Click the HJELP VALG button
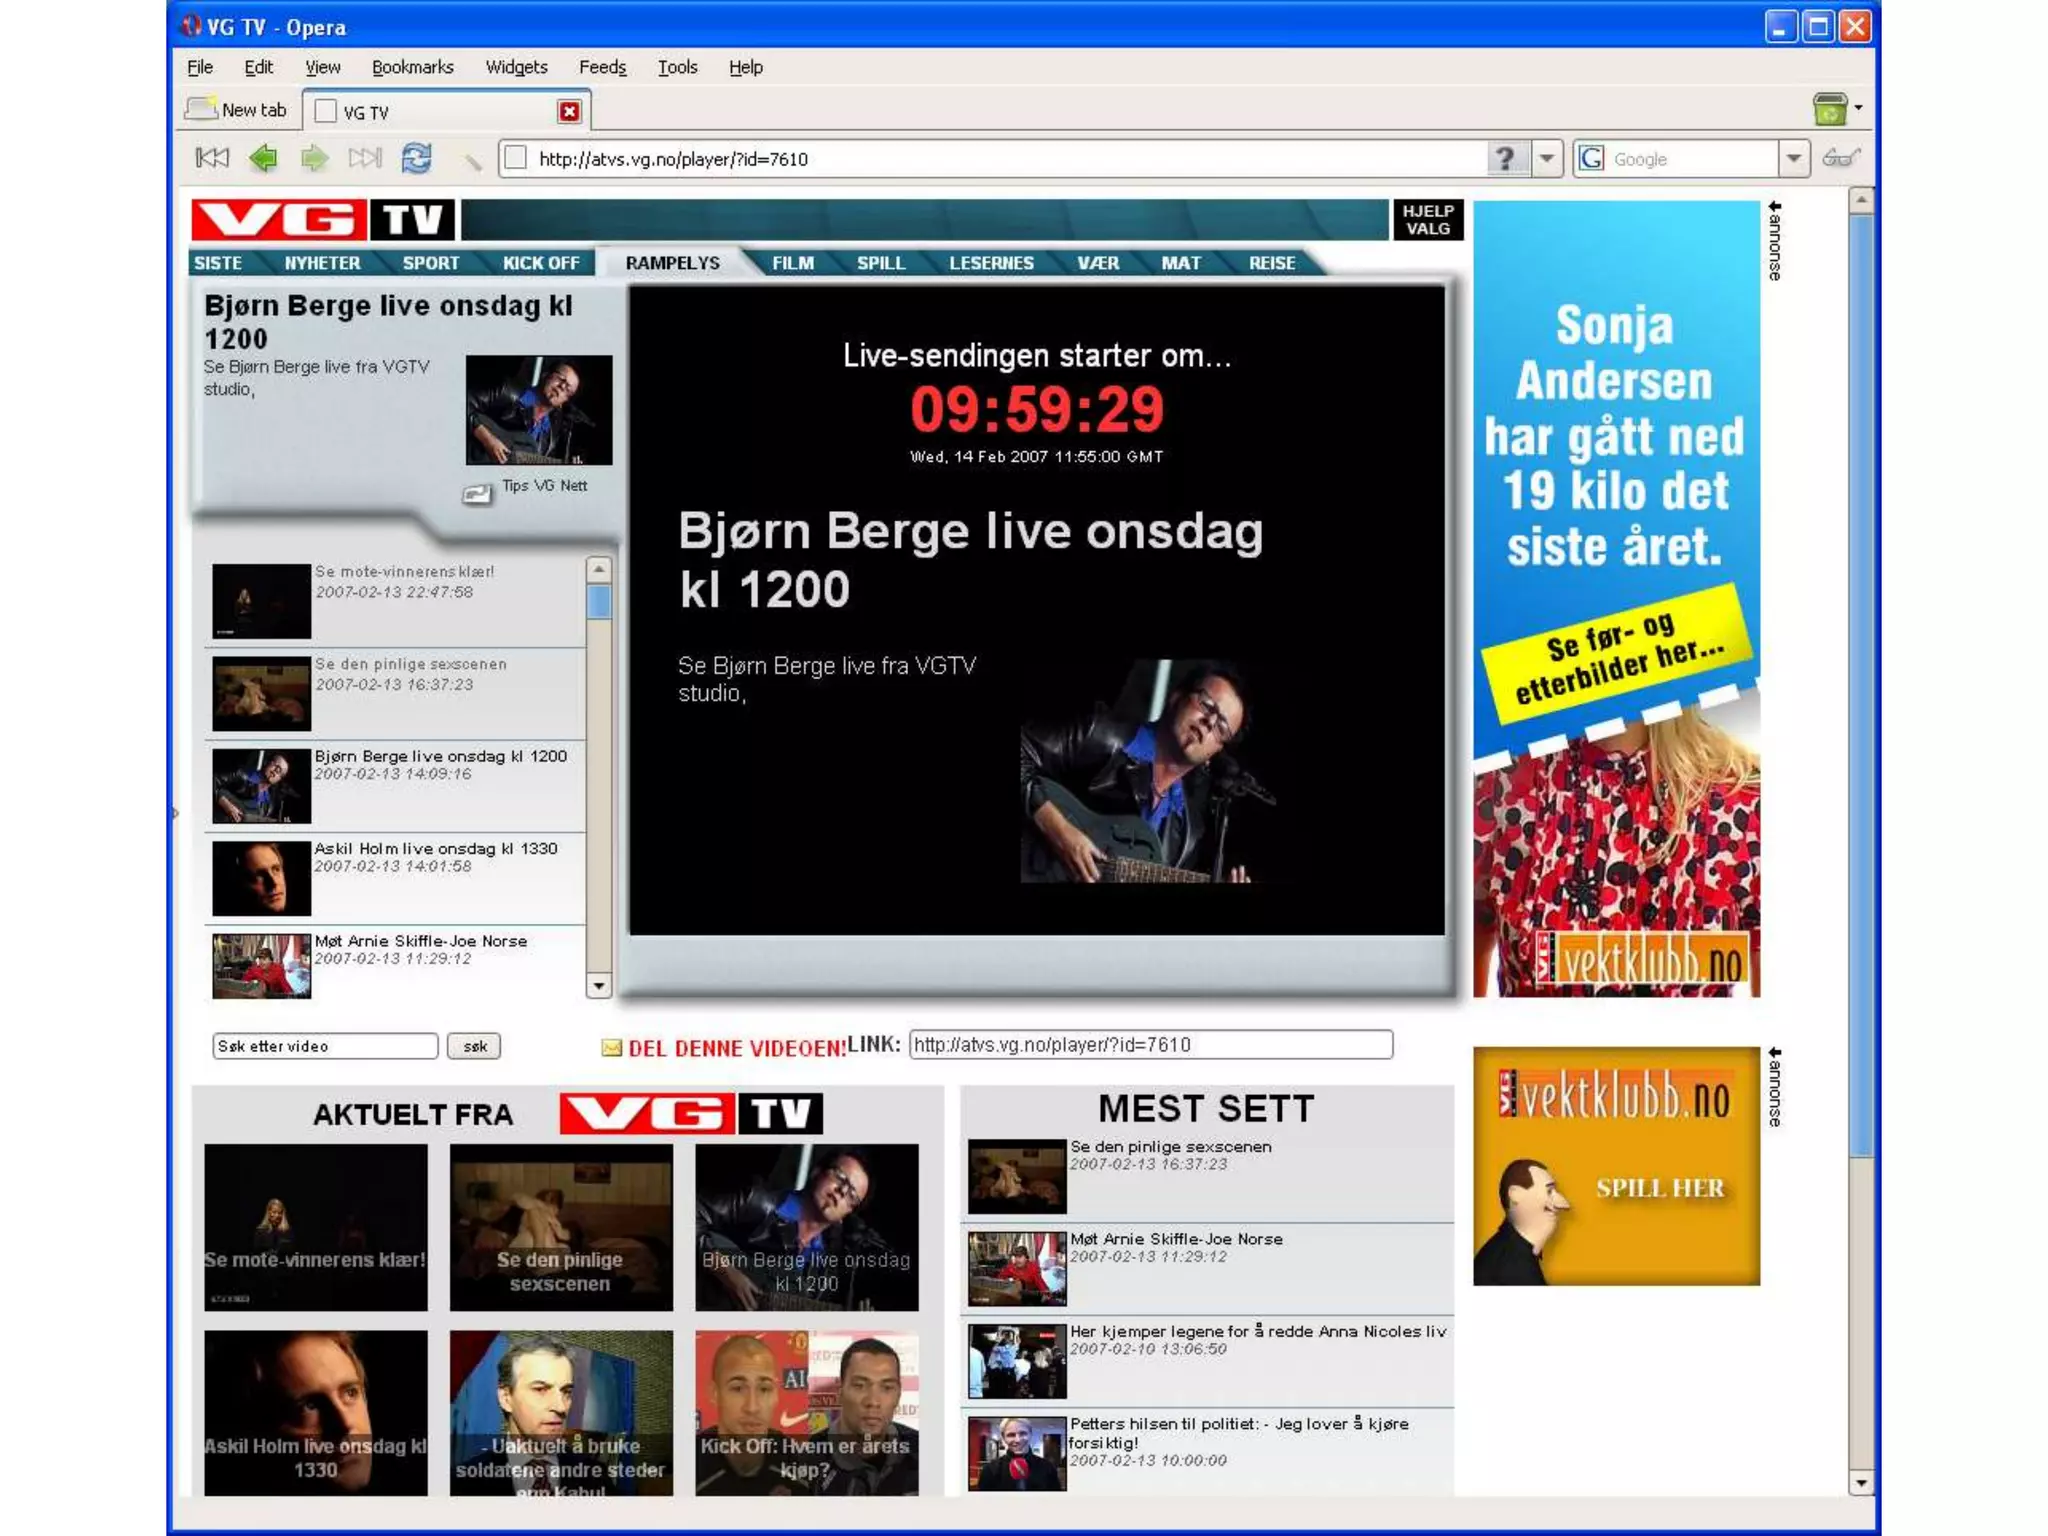Image resolution: width=2048 pixels, height=1536 pixels. (1427, 220)
